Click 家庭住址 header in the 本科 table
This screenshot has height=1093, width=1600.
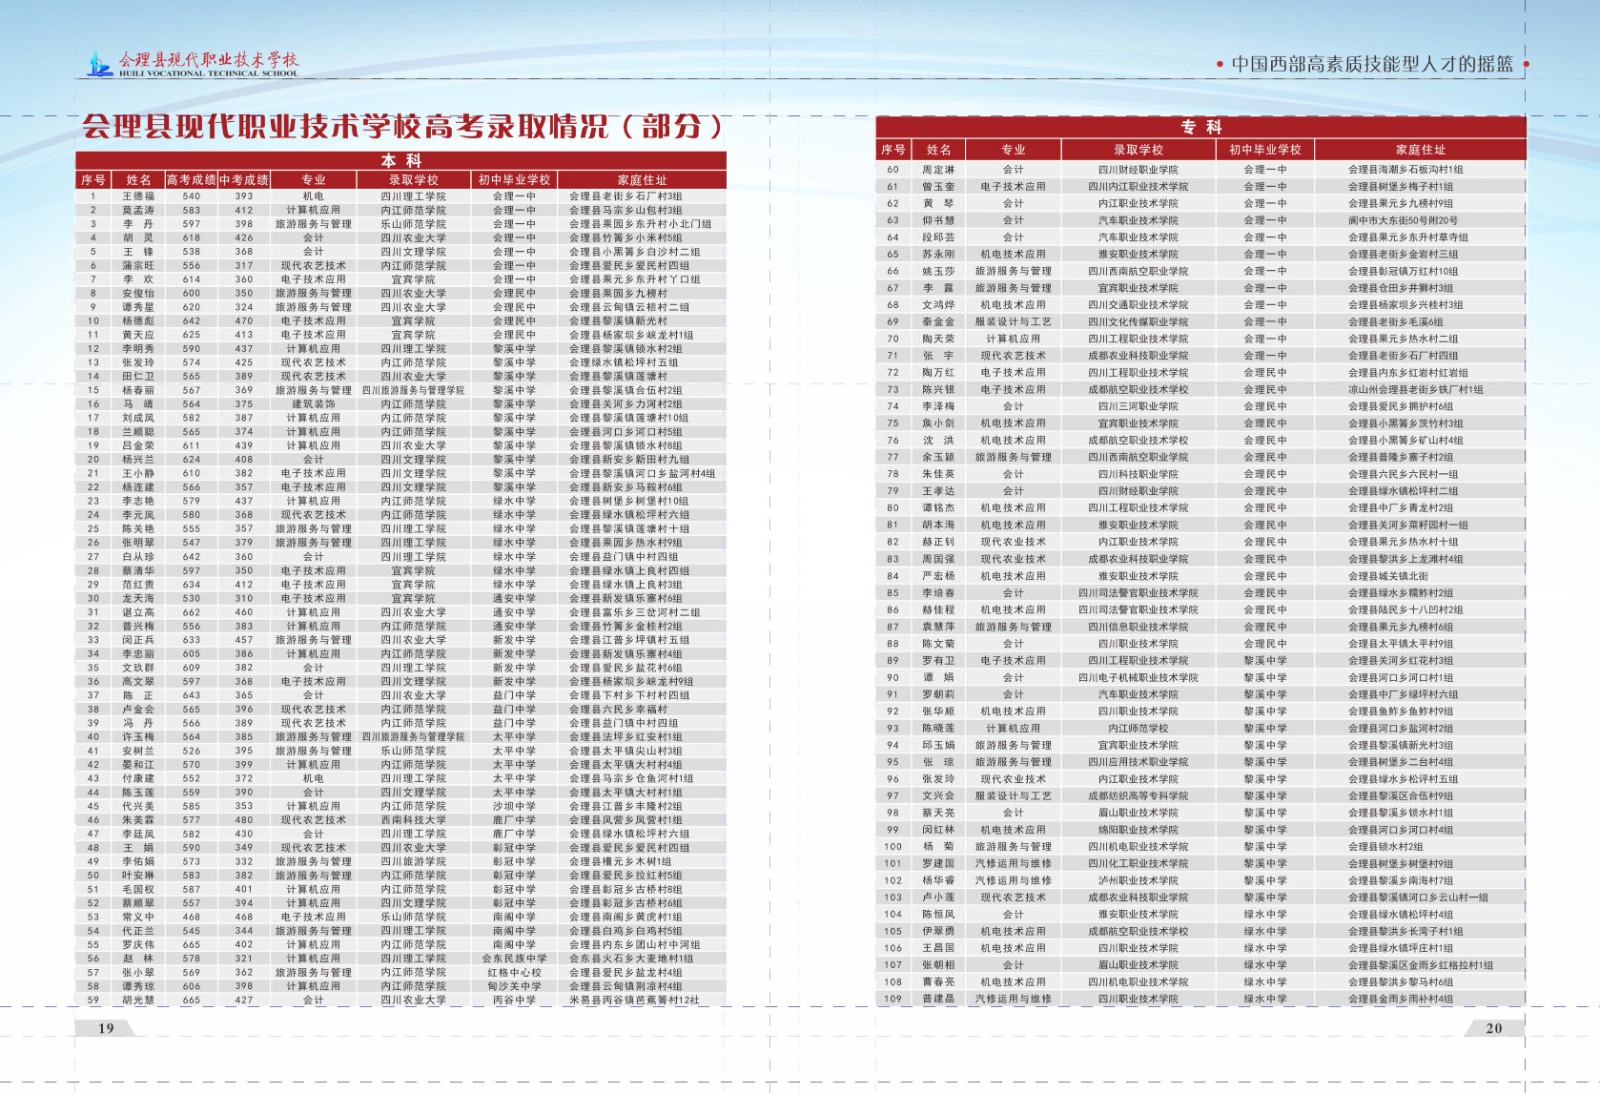click(642, 180)
